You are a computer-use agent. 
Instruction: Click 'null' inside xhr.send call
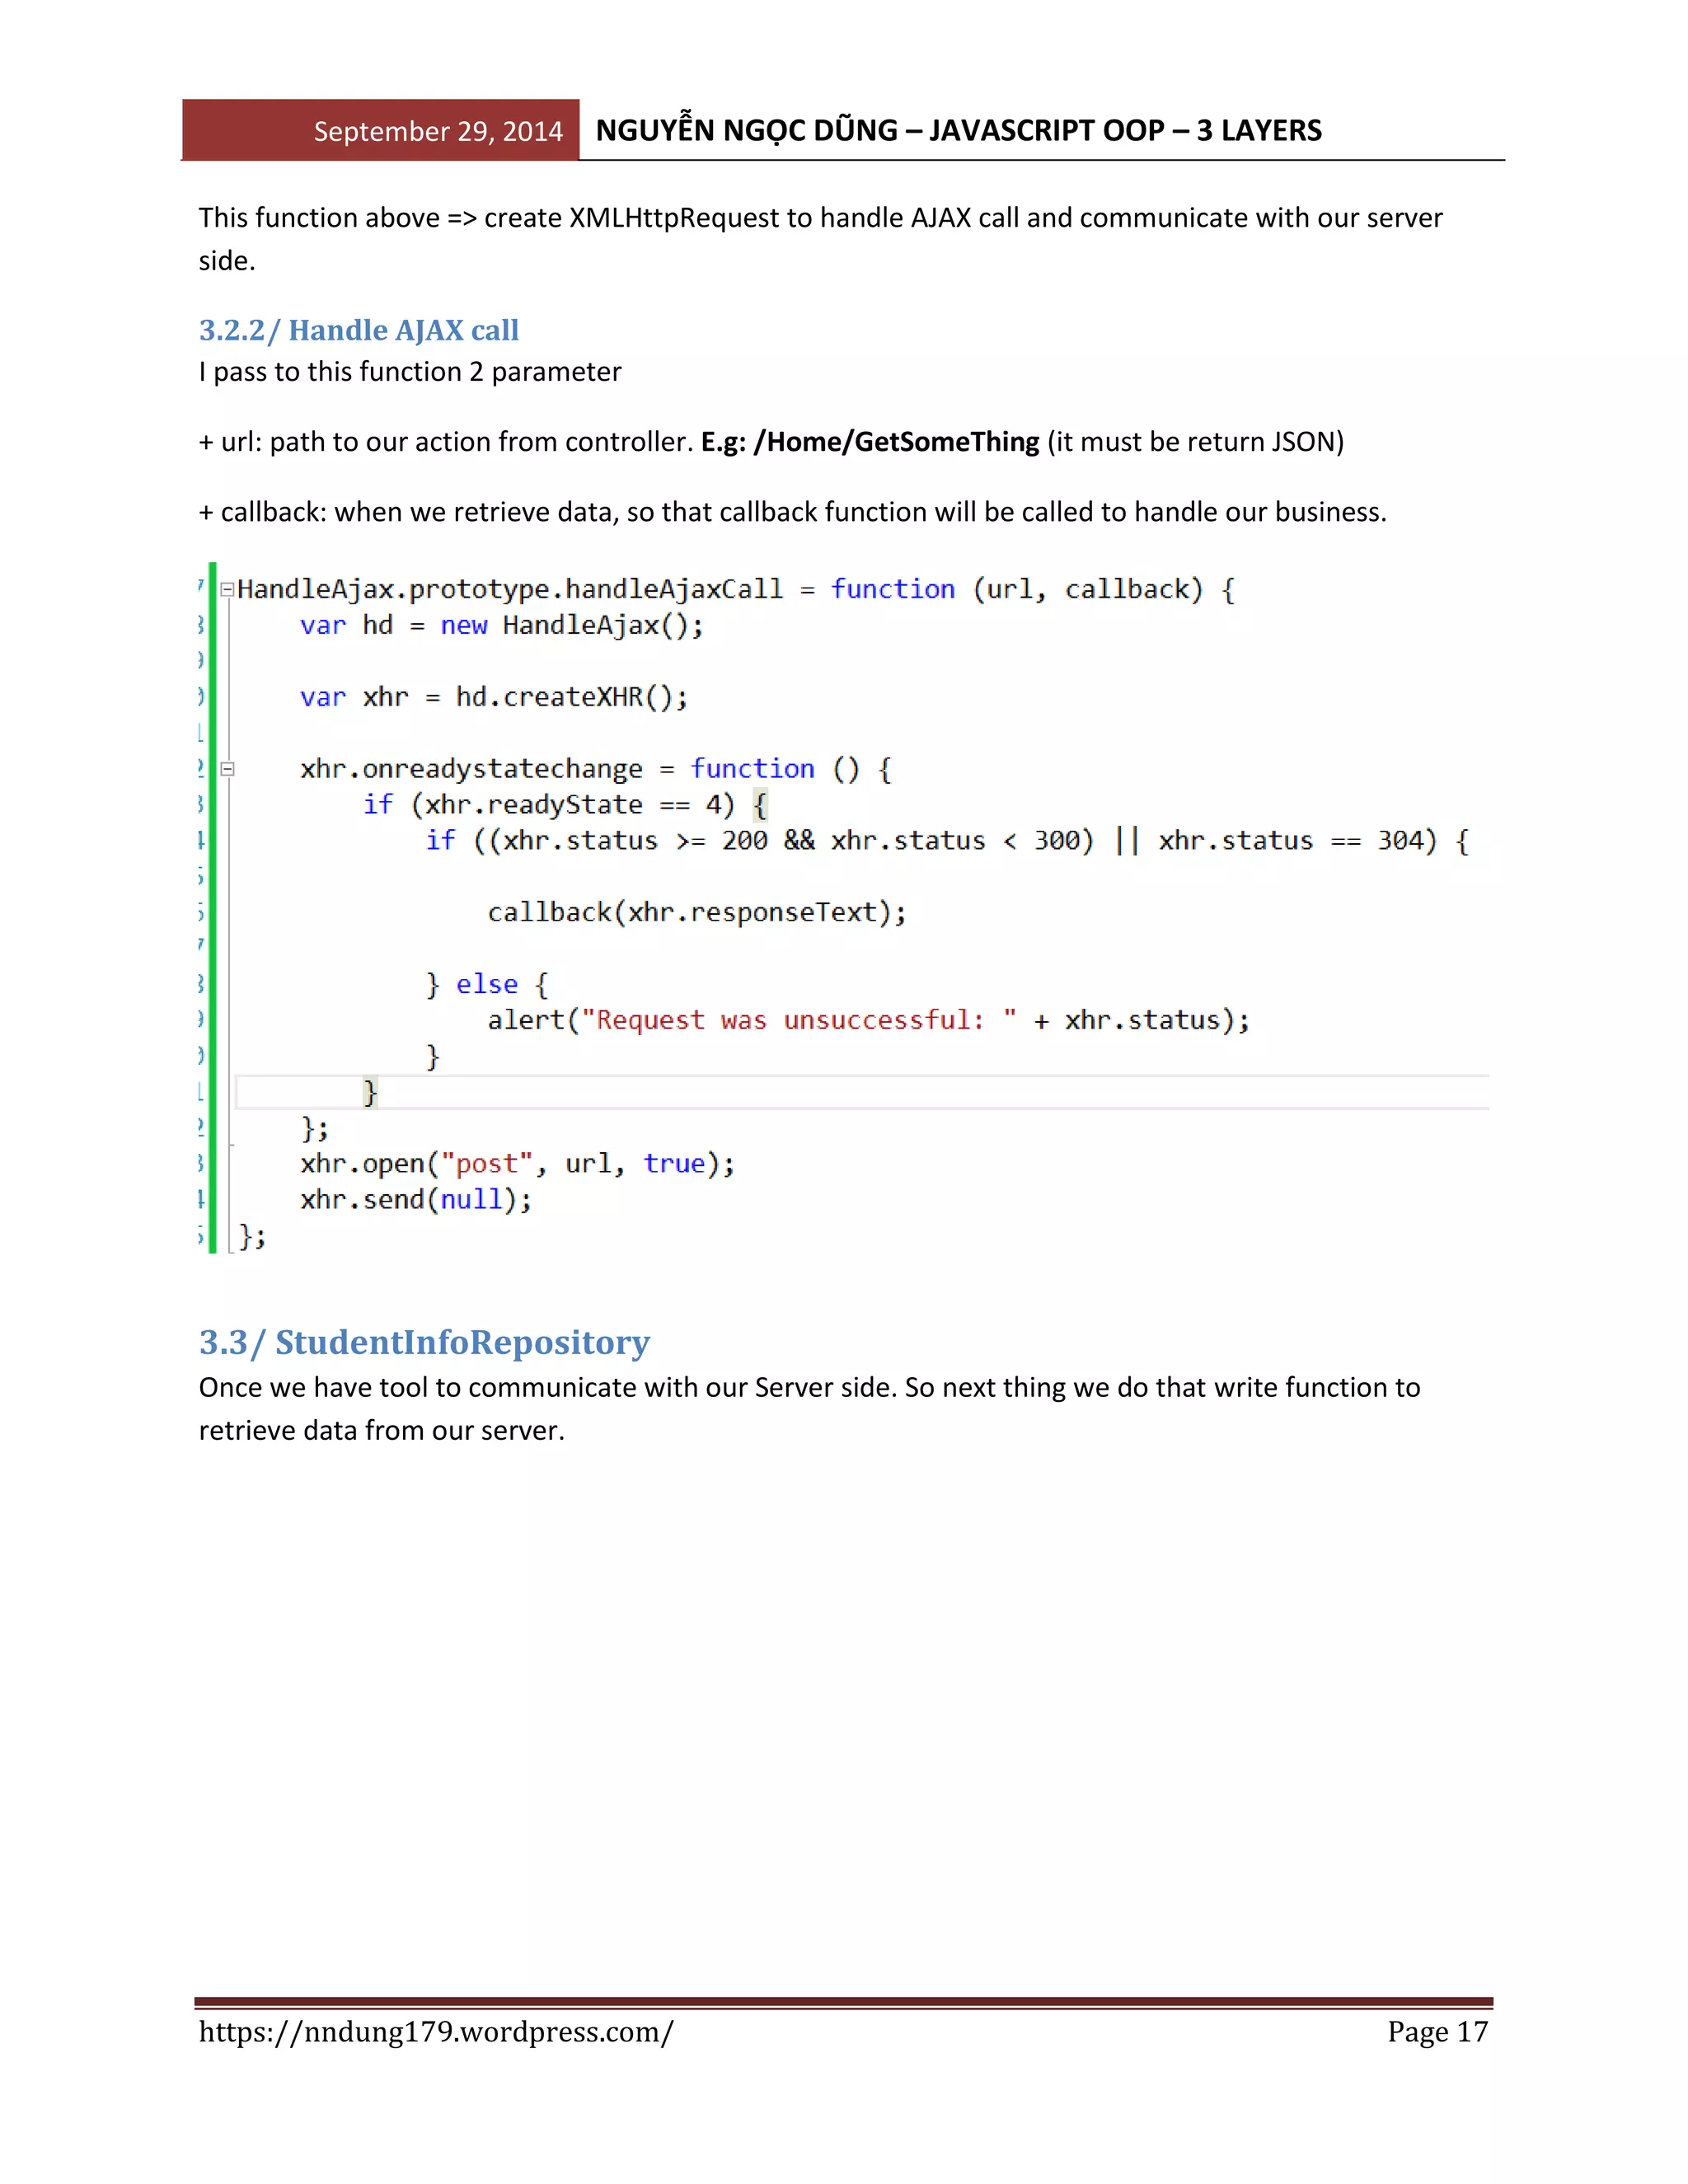point(470,1199)
